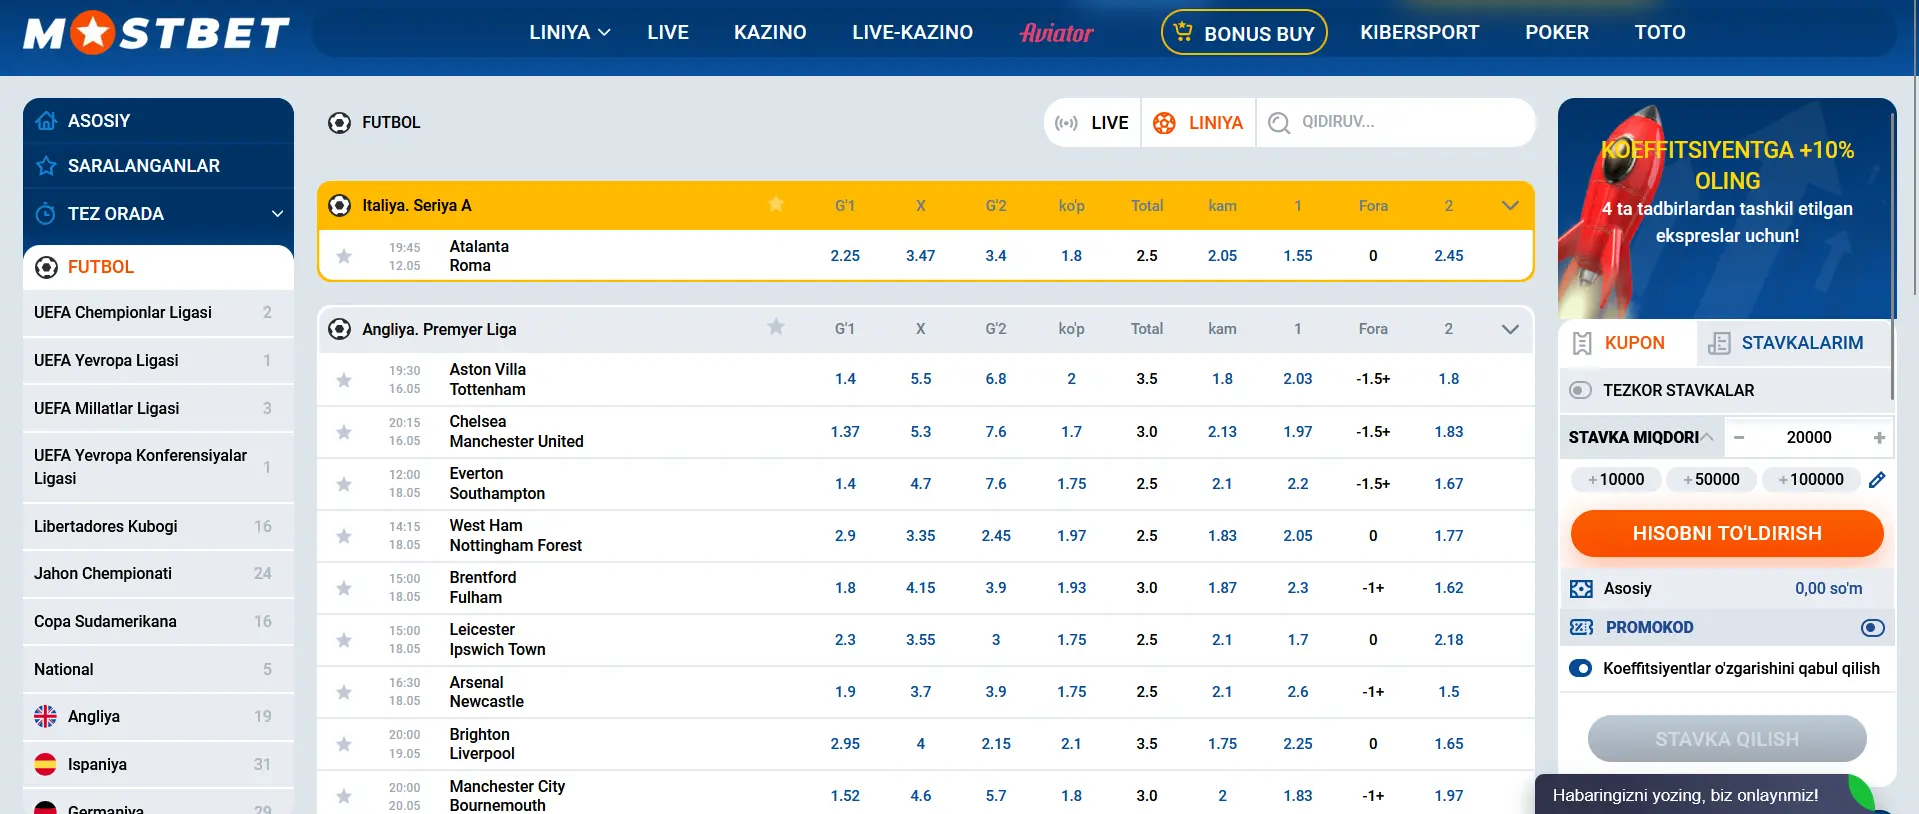Image resolution: width=1919 pixels, height=814 pixels.
Task: Star the Everton vs Southampton match
Action: coord(344,484)
